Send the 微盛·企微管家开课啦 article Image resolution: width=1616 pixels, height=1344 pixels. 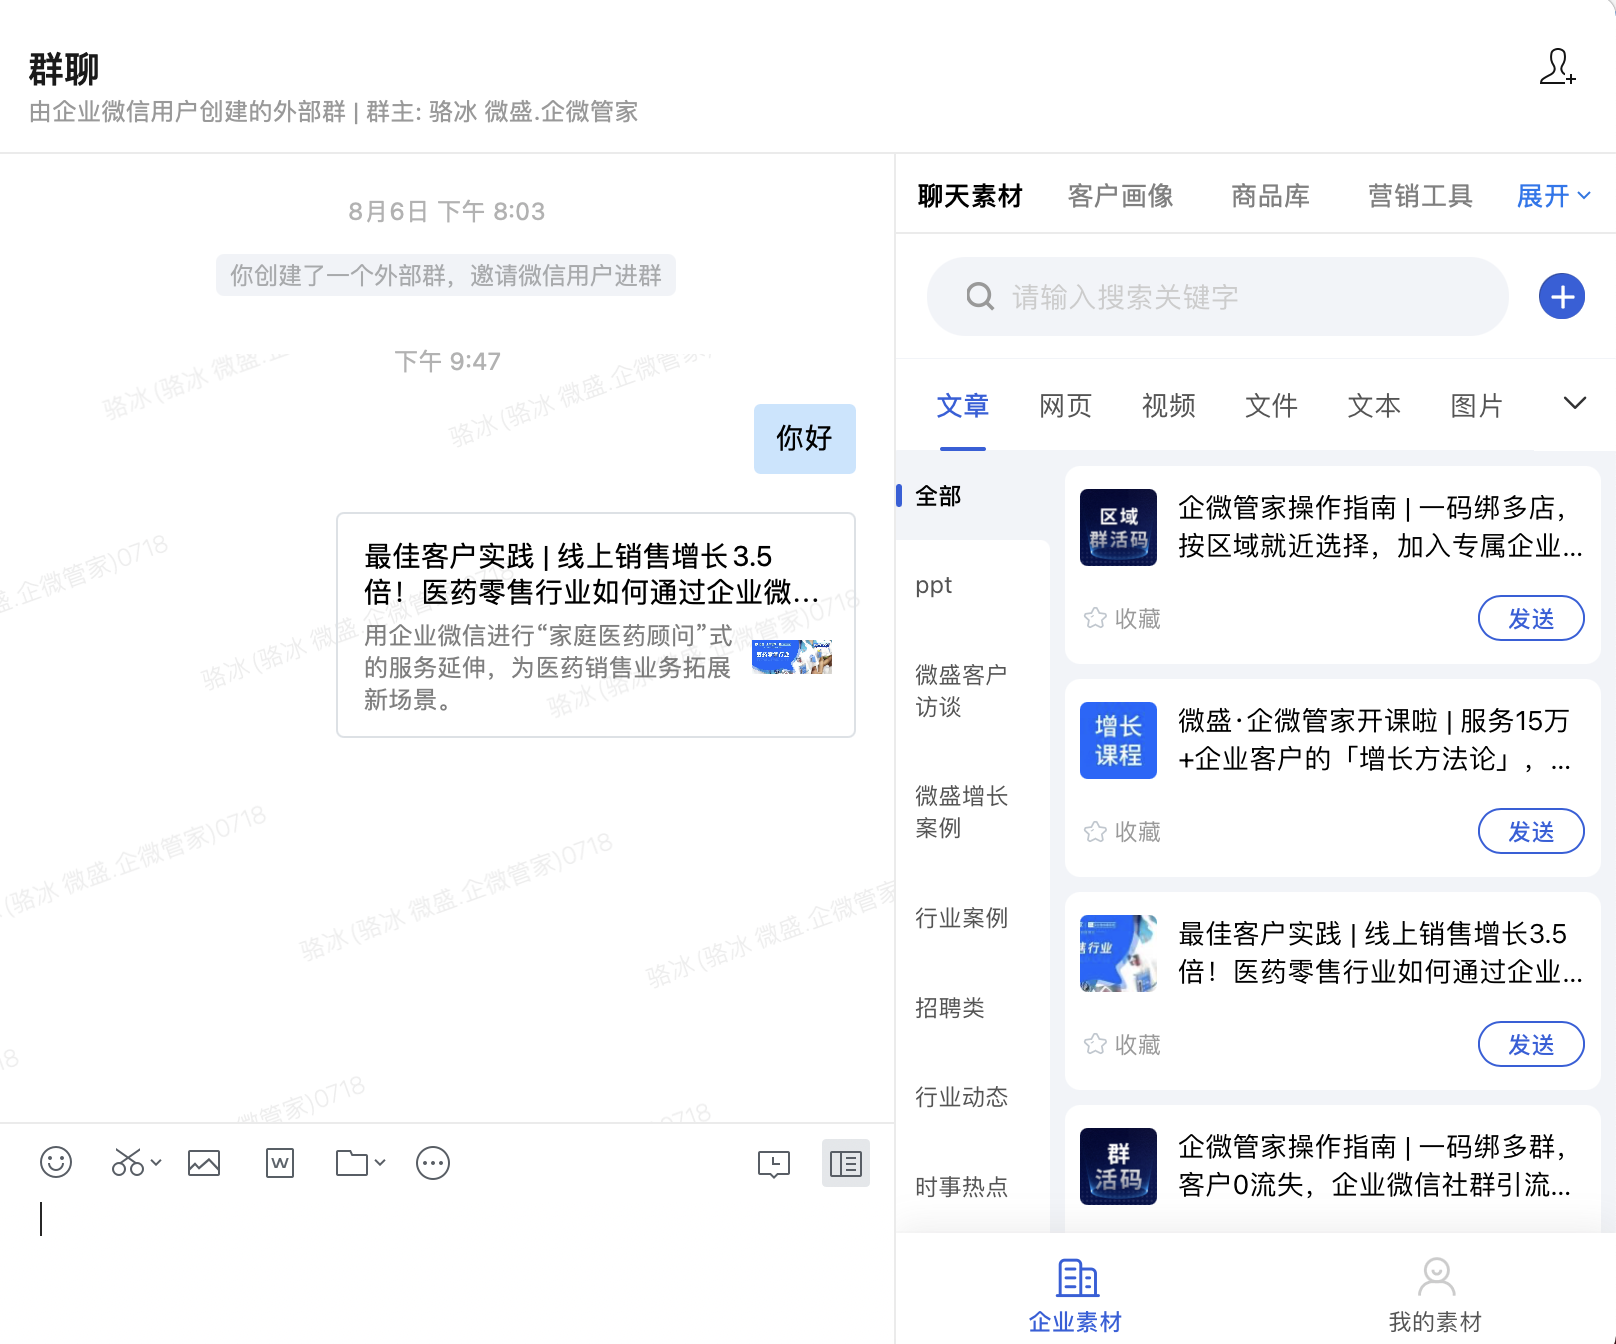(x=1531, y=832)
